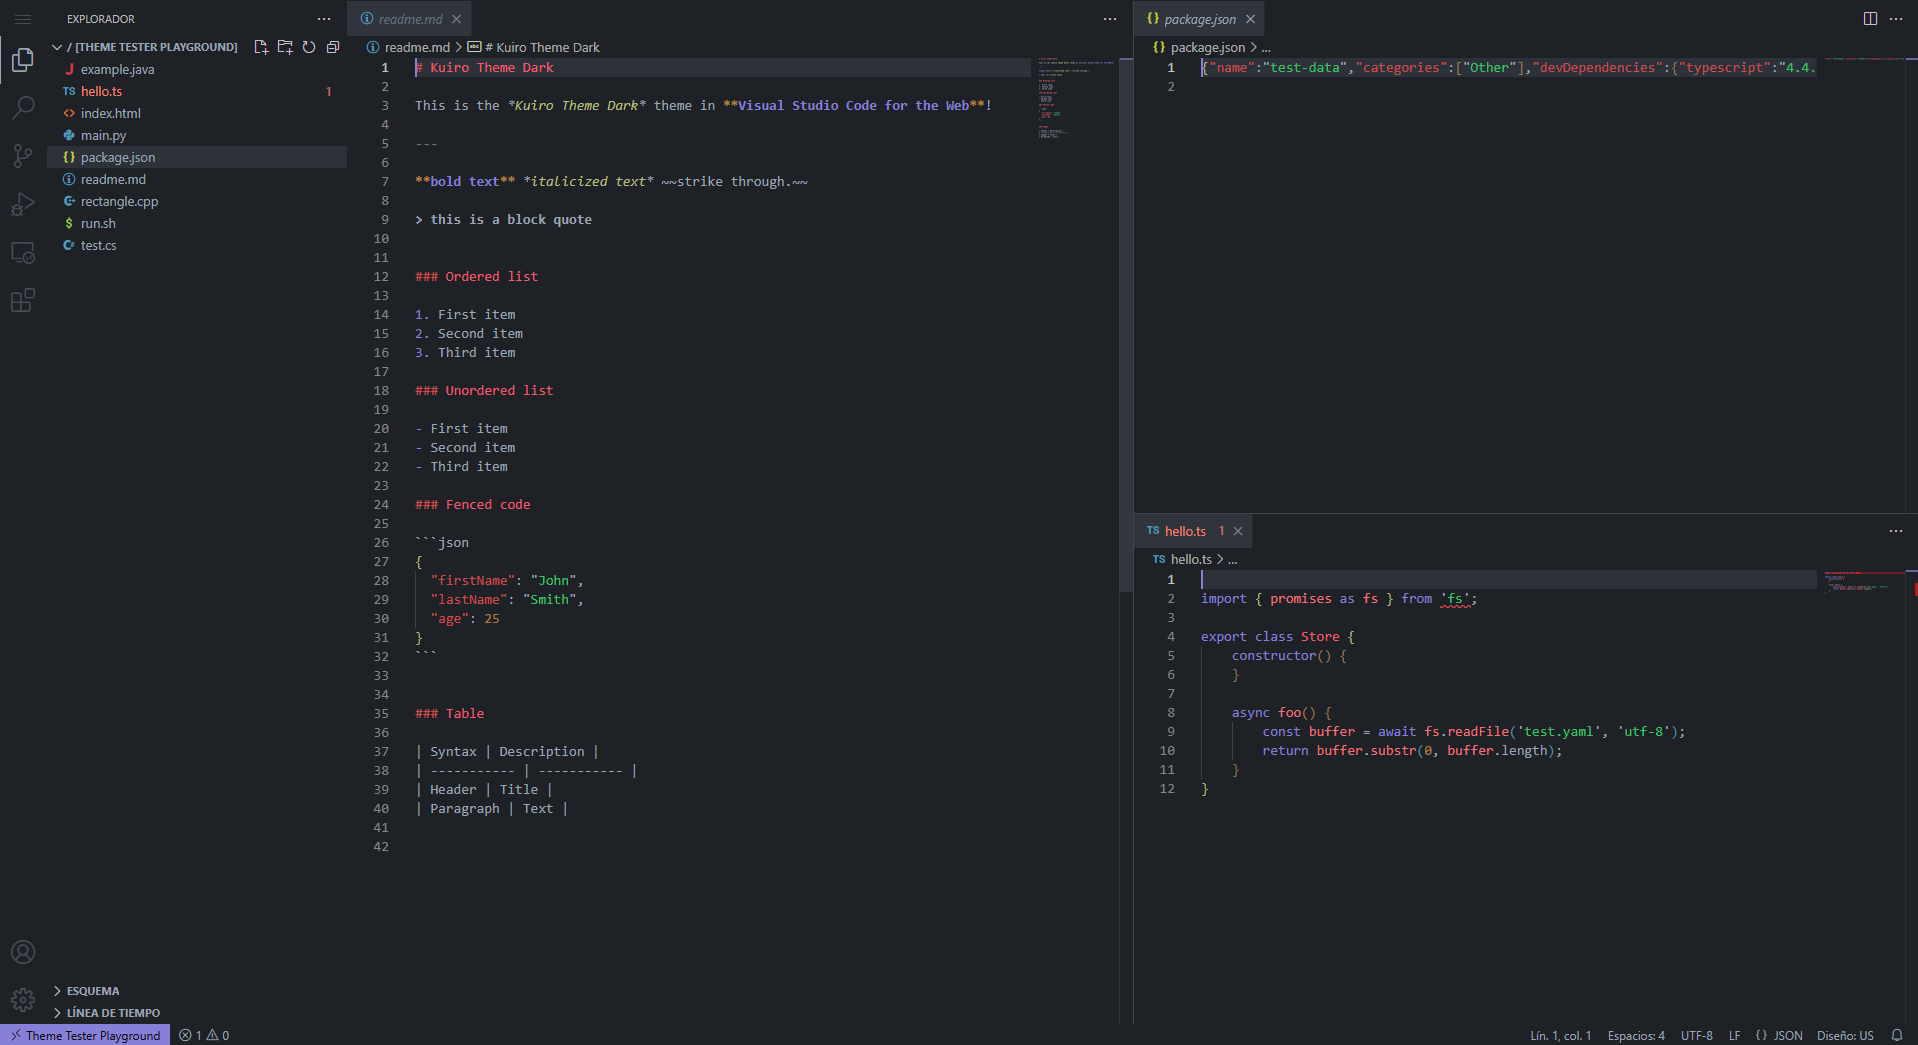Viewport: 1918px width, 1045px height.
Task: Click line number 12 in readme.md gutter
Action: (x=381, y=277)
